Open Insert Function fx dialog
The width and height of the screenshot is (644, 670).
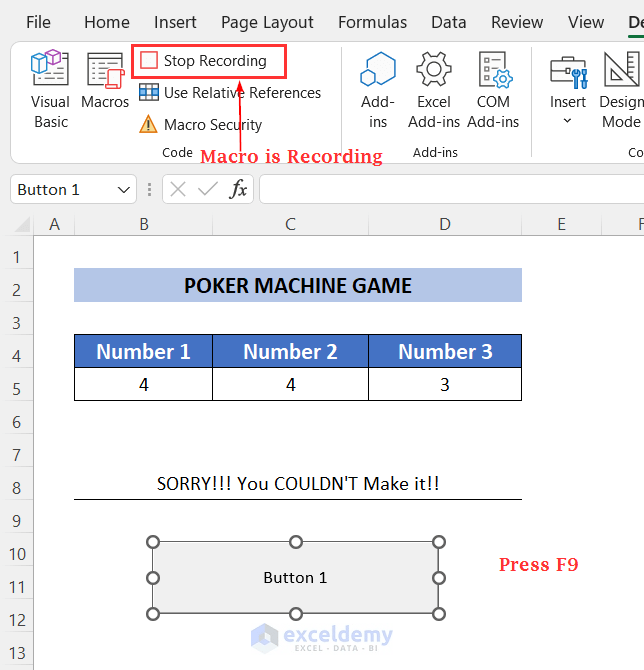point(238,189)
